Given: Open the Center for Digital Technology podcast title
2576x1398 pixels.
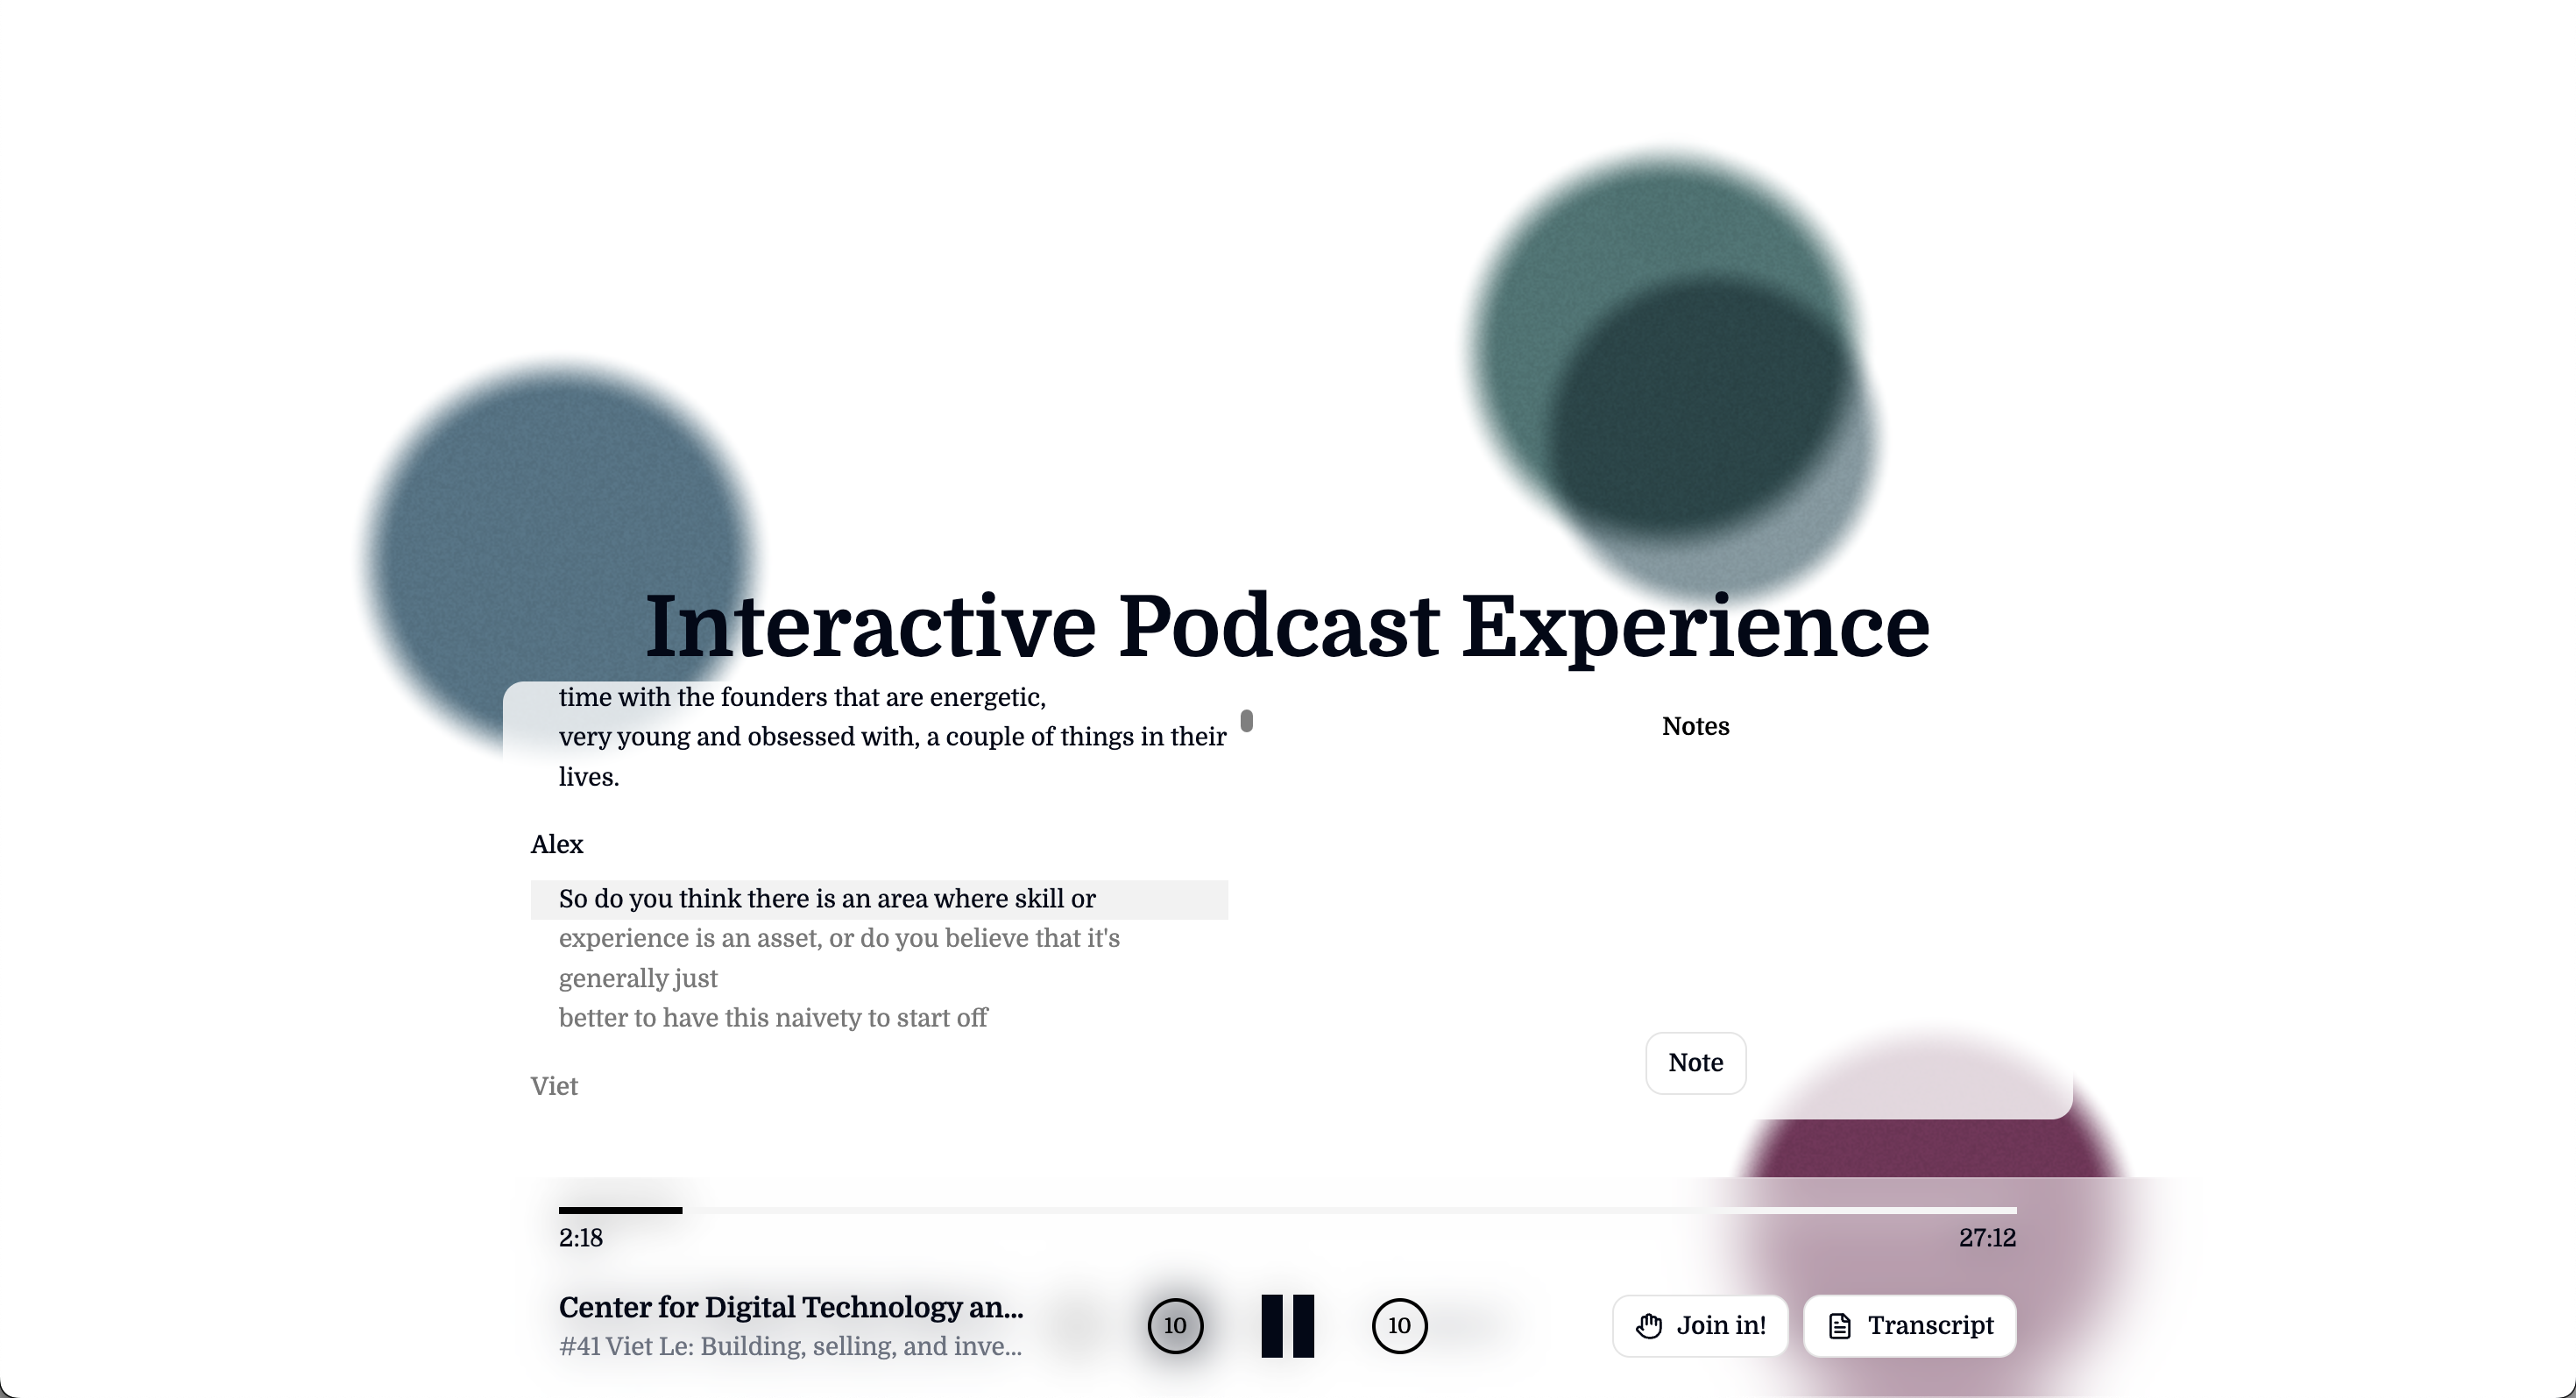Looking at the screenshot, I should [x=790, y=1307].
